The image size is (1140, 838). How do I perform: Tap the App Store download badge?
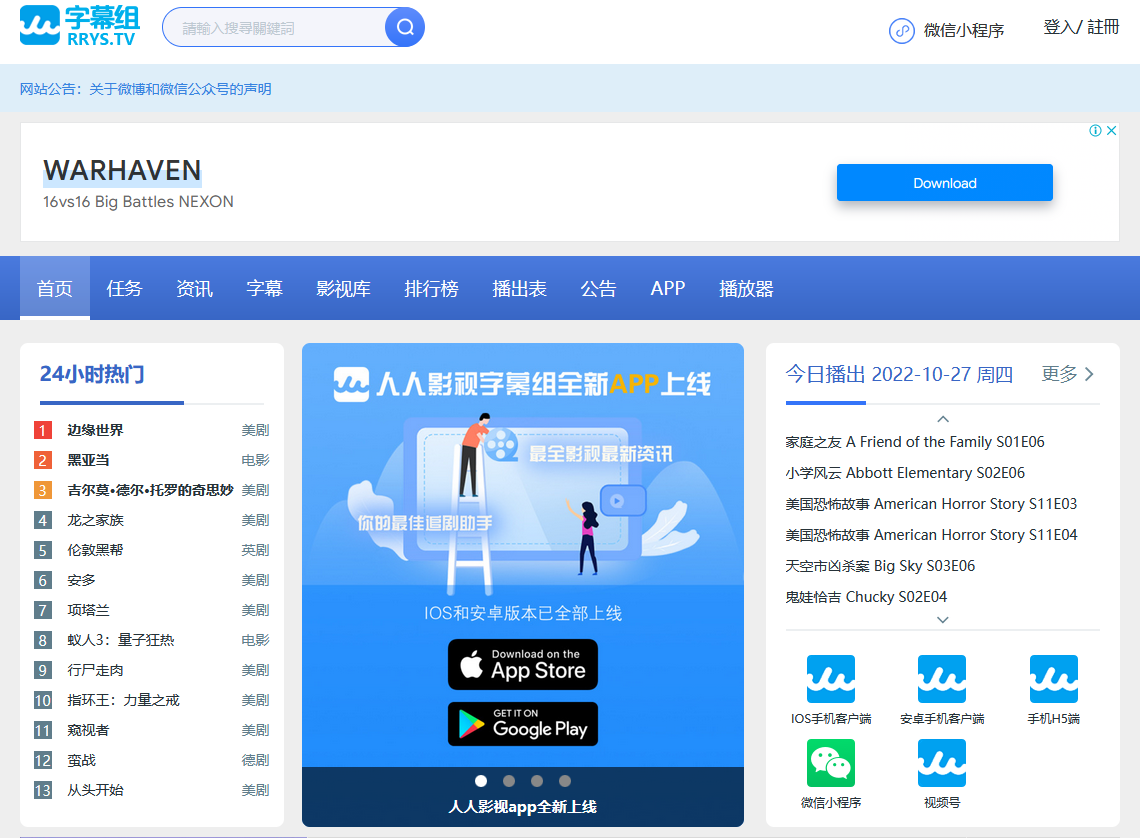click(x=523, y=664)
